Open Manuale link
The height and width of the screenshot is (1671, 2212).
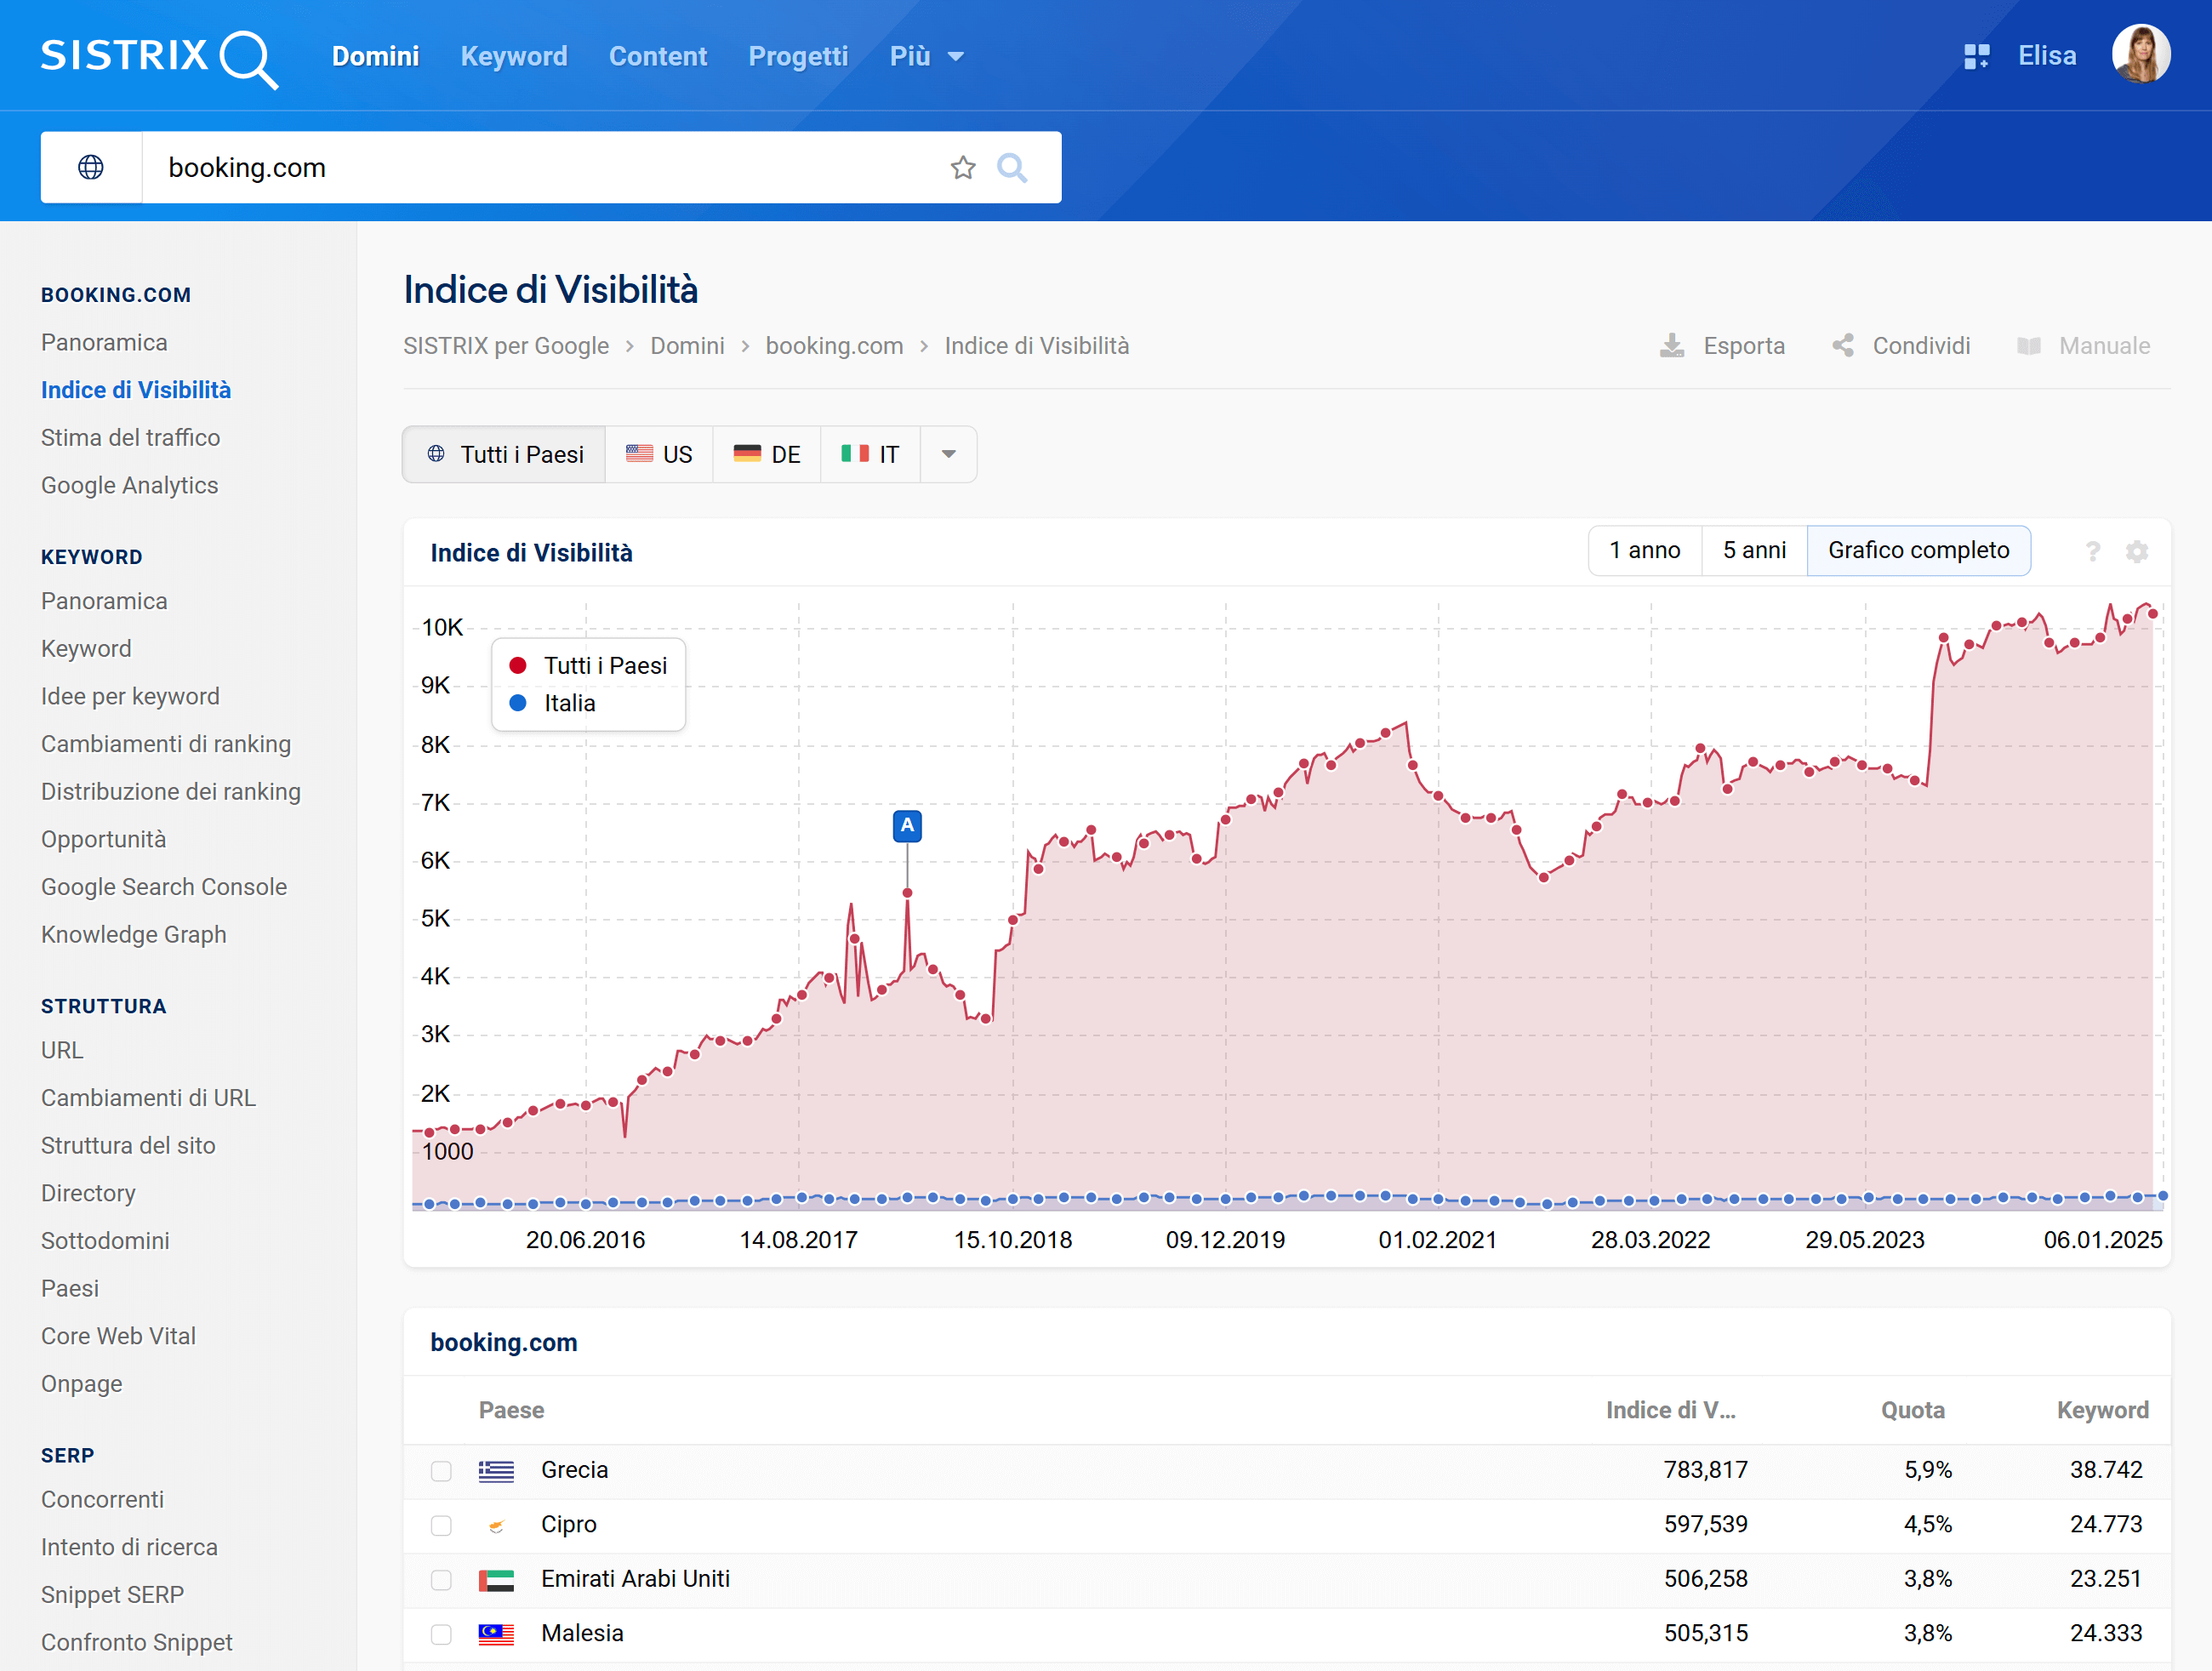click(x=2104, y=346)
